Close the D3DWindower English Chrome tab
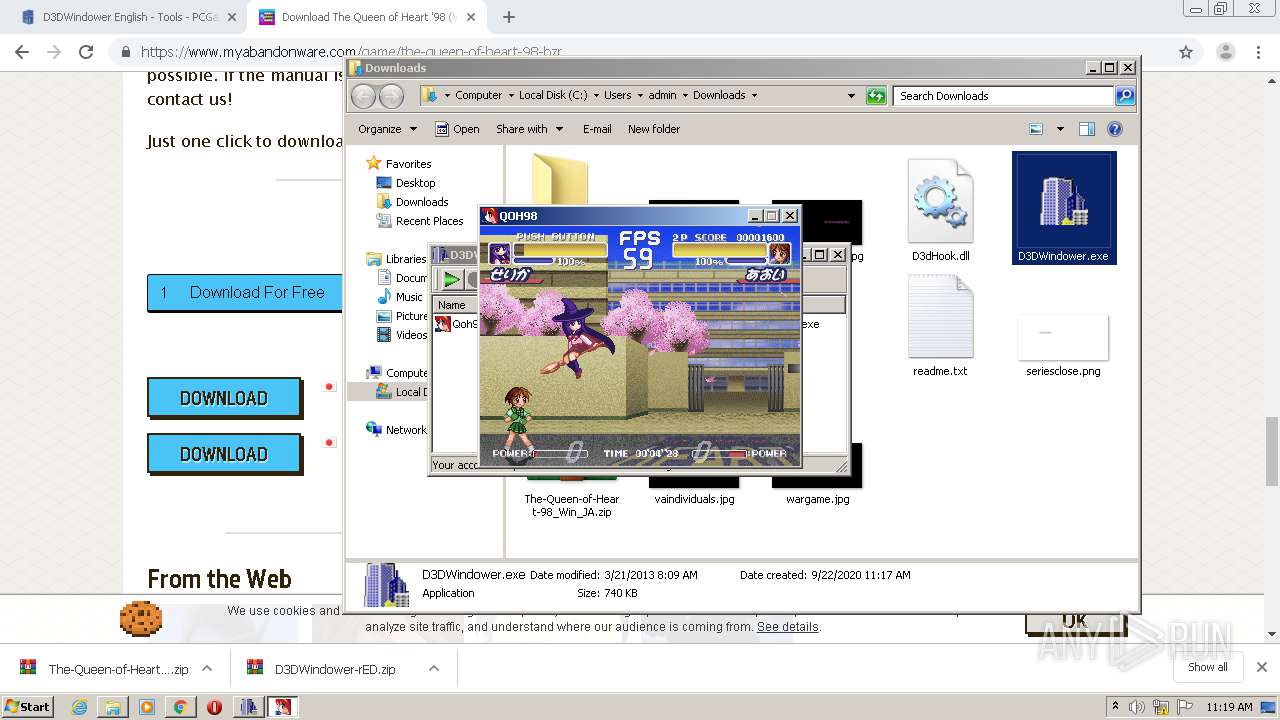This screenshot has width=1280, height=720. tap(232, 17)
